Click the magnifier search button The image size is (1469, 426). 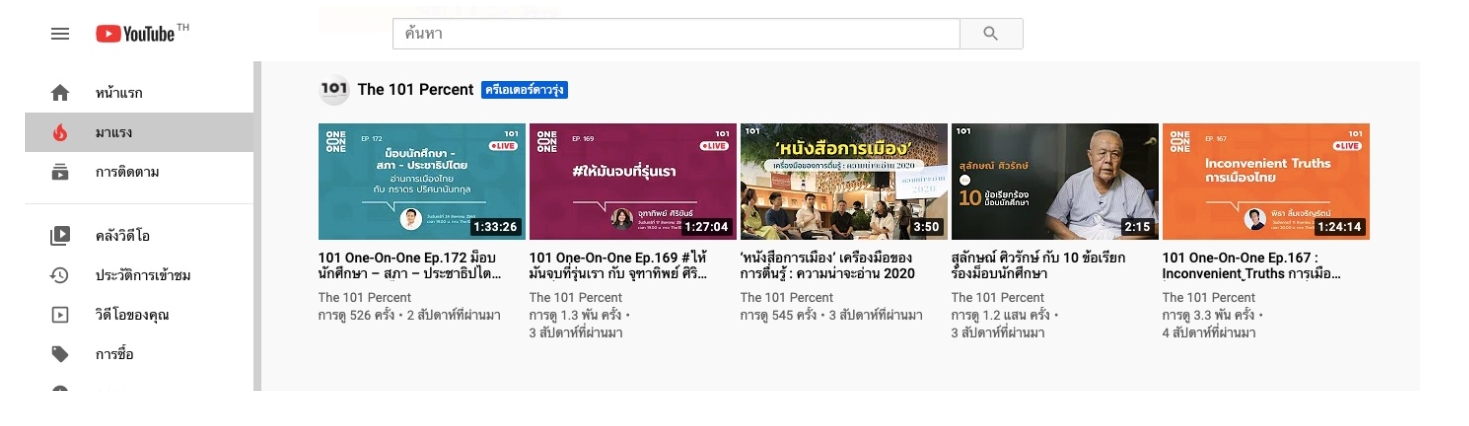tap(991, 33)
